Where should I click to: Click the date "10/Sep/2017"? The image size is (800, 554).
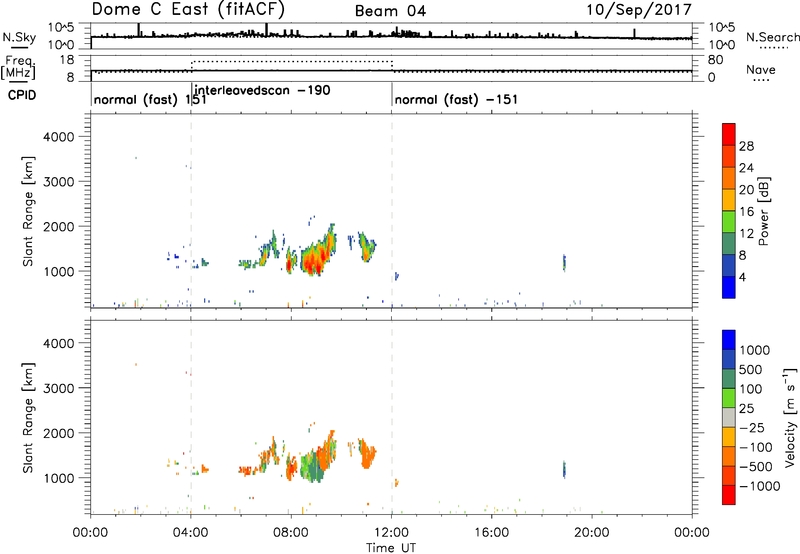coord(639,10)
